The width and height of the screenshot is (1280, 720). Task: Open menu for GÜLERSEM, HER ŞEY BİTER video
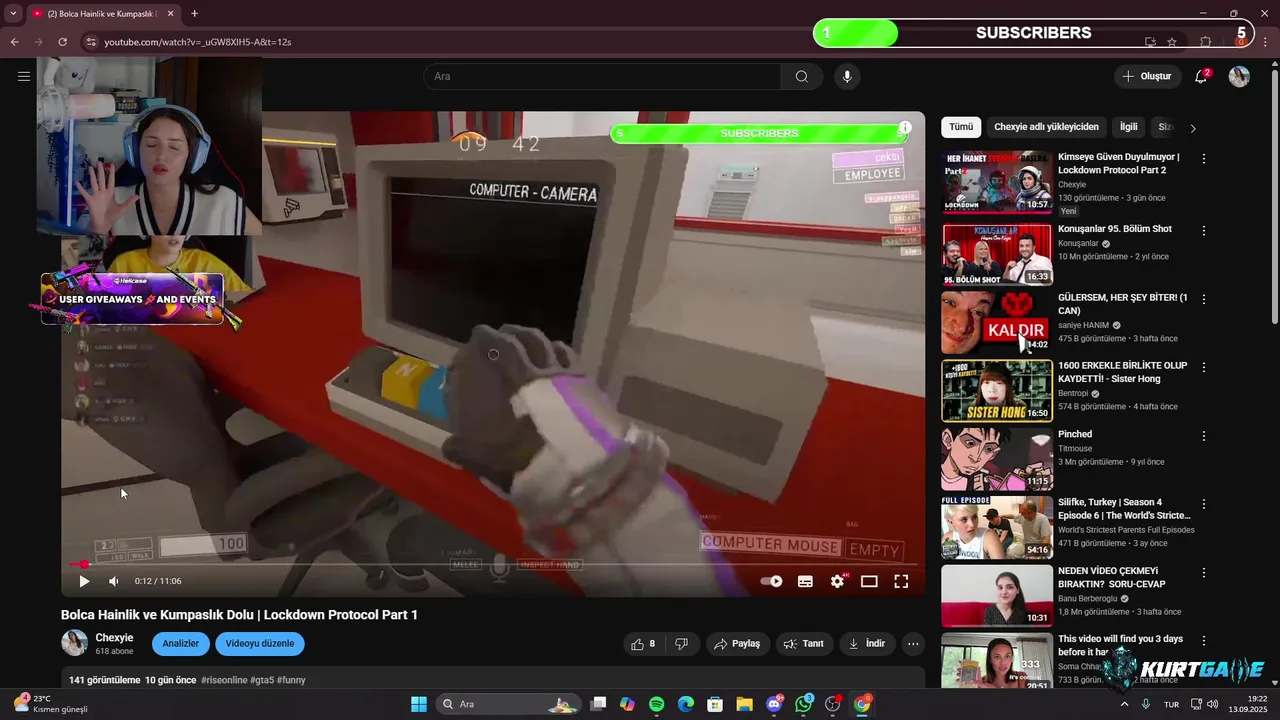pos(1204,299)
